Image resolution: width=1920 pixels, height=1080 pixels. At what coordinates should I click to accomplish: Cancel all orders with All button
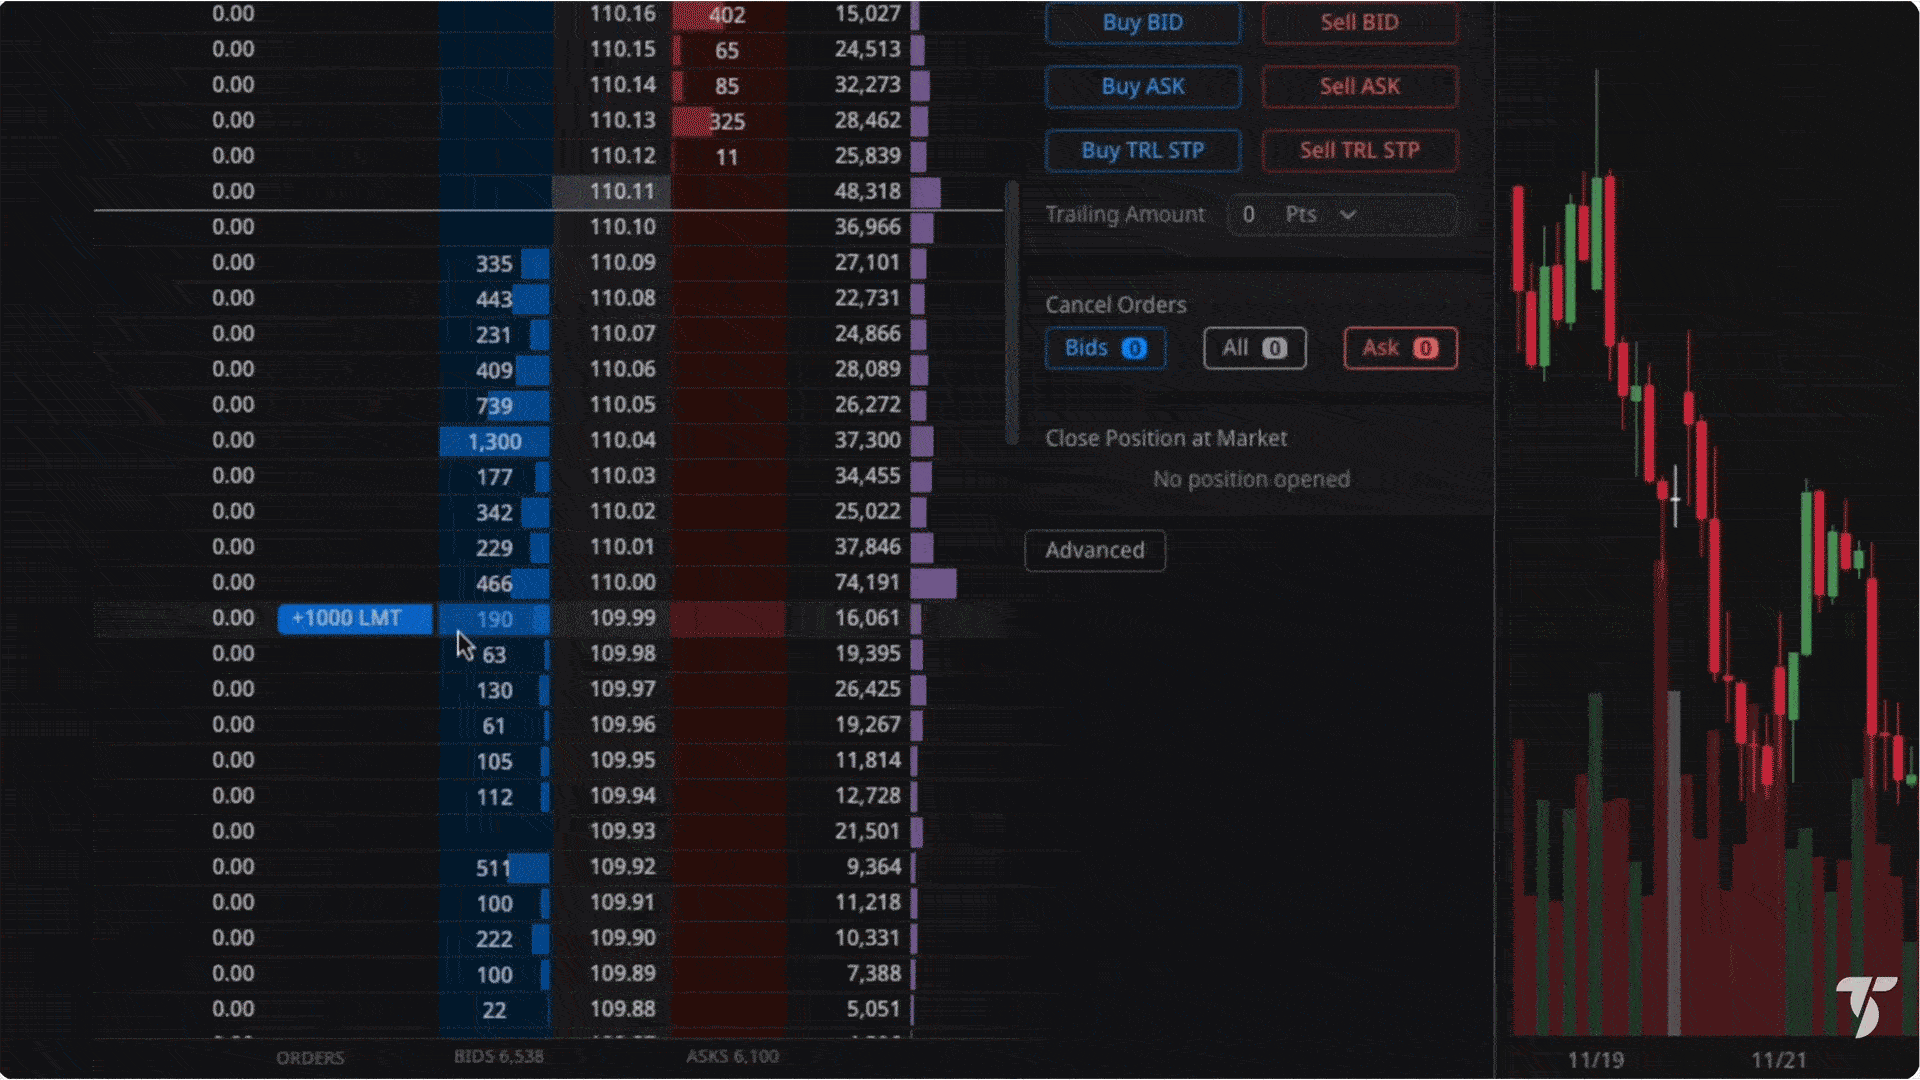click(1254, 348)
